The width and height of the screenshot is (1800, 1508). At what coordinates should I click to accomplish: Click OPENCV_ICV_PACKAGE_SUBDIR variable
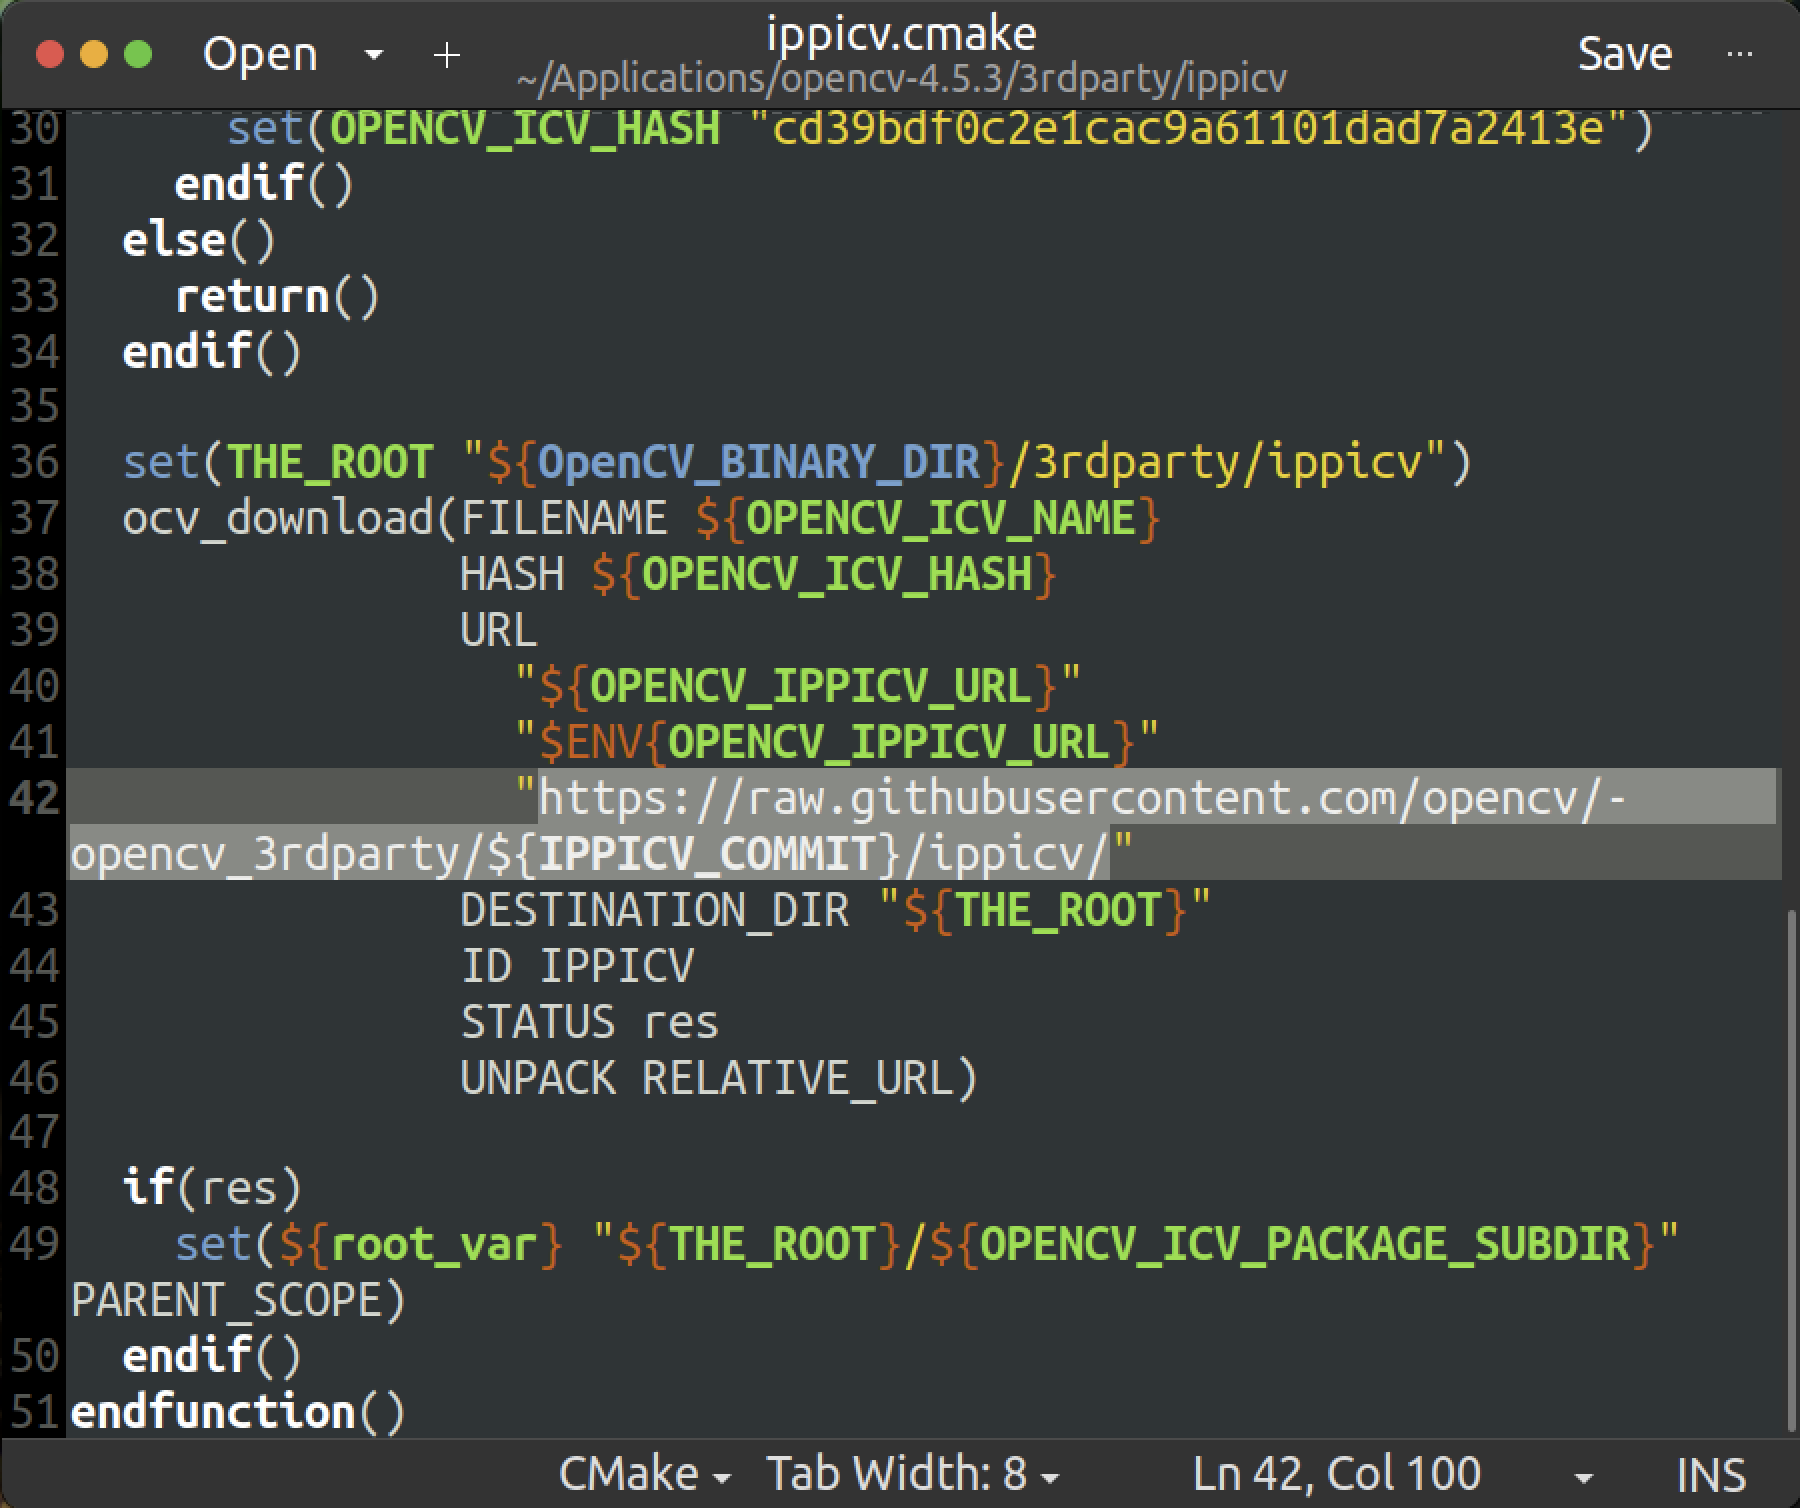click(x=1304, y=1244)
